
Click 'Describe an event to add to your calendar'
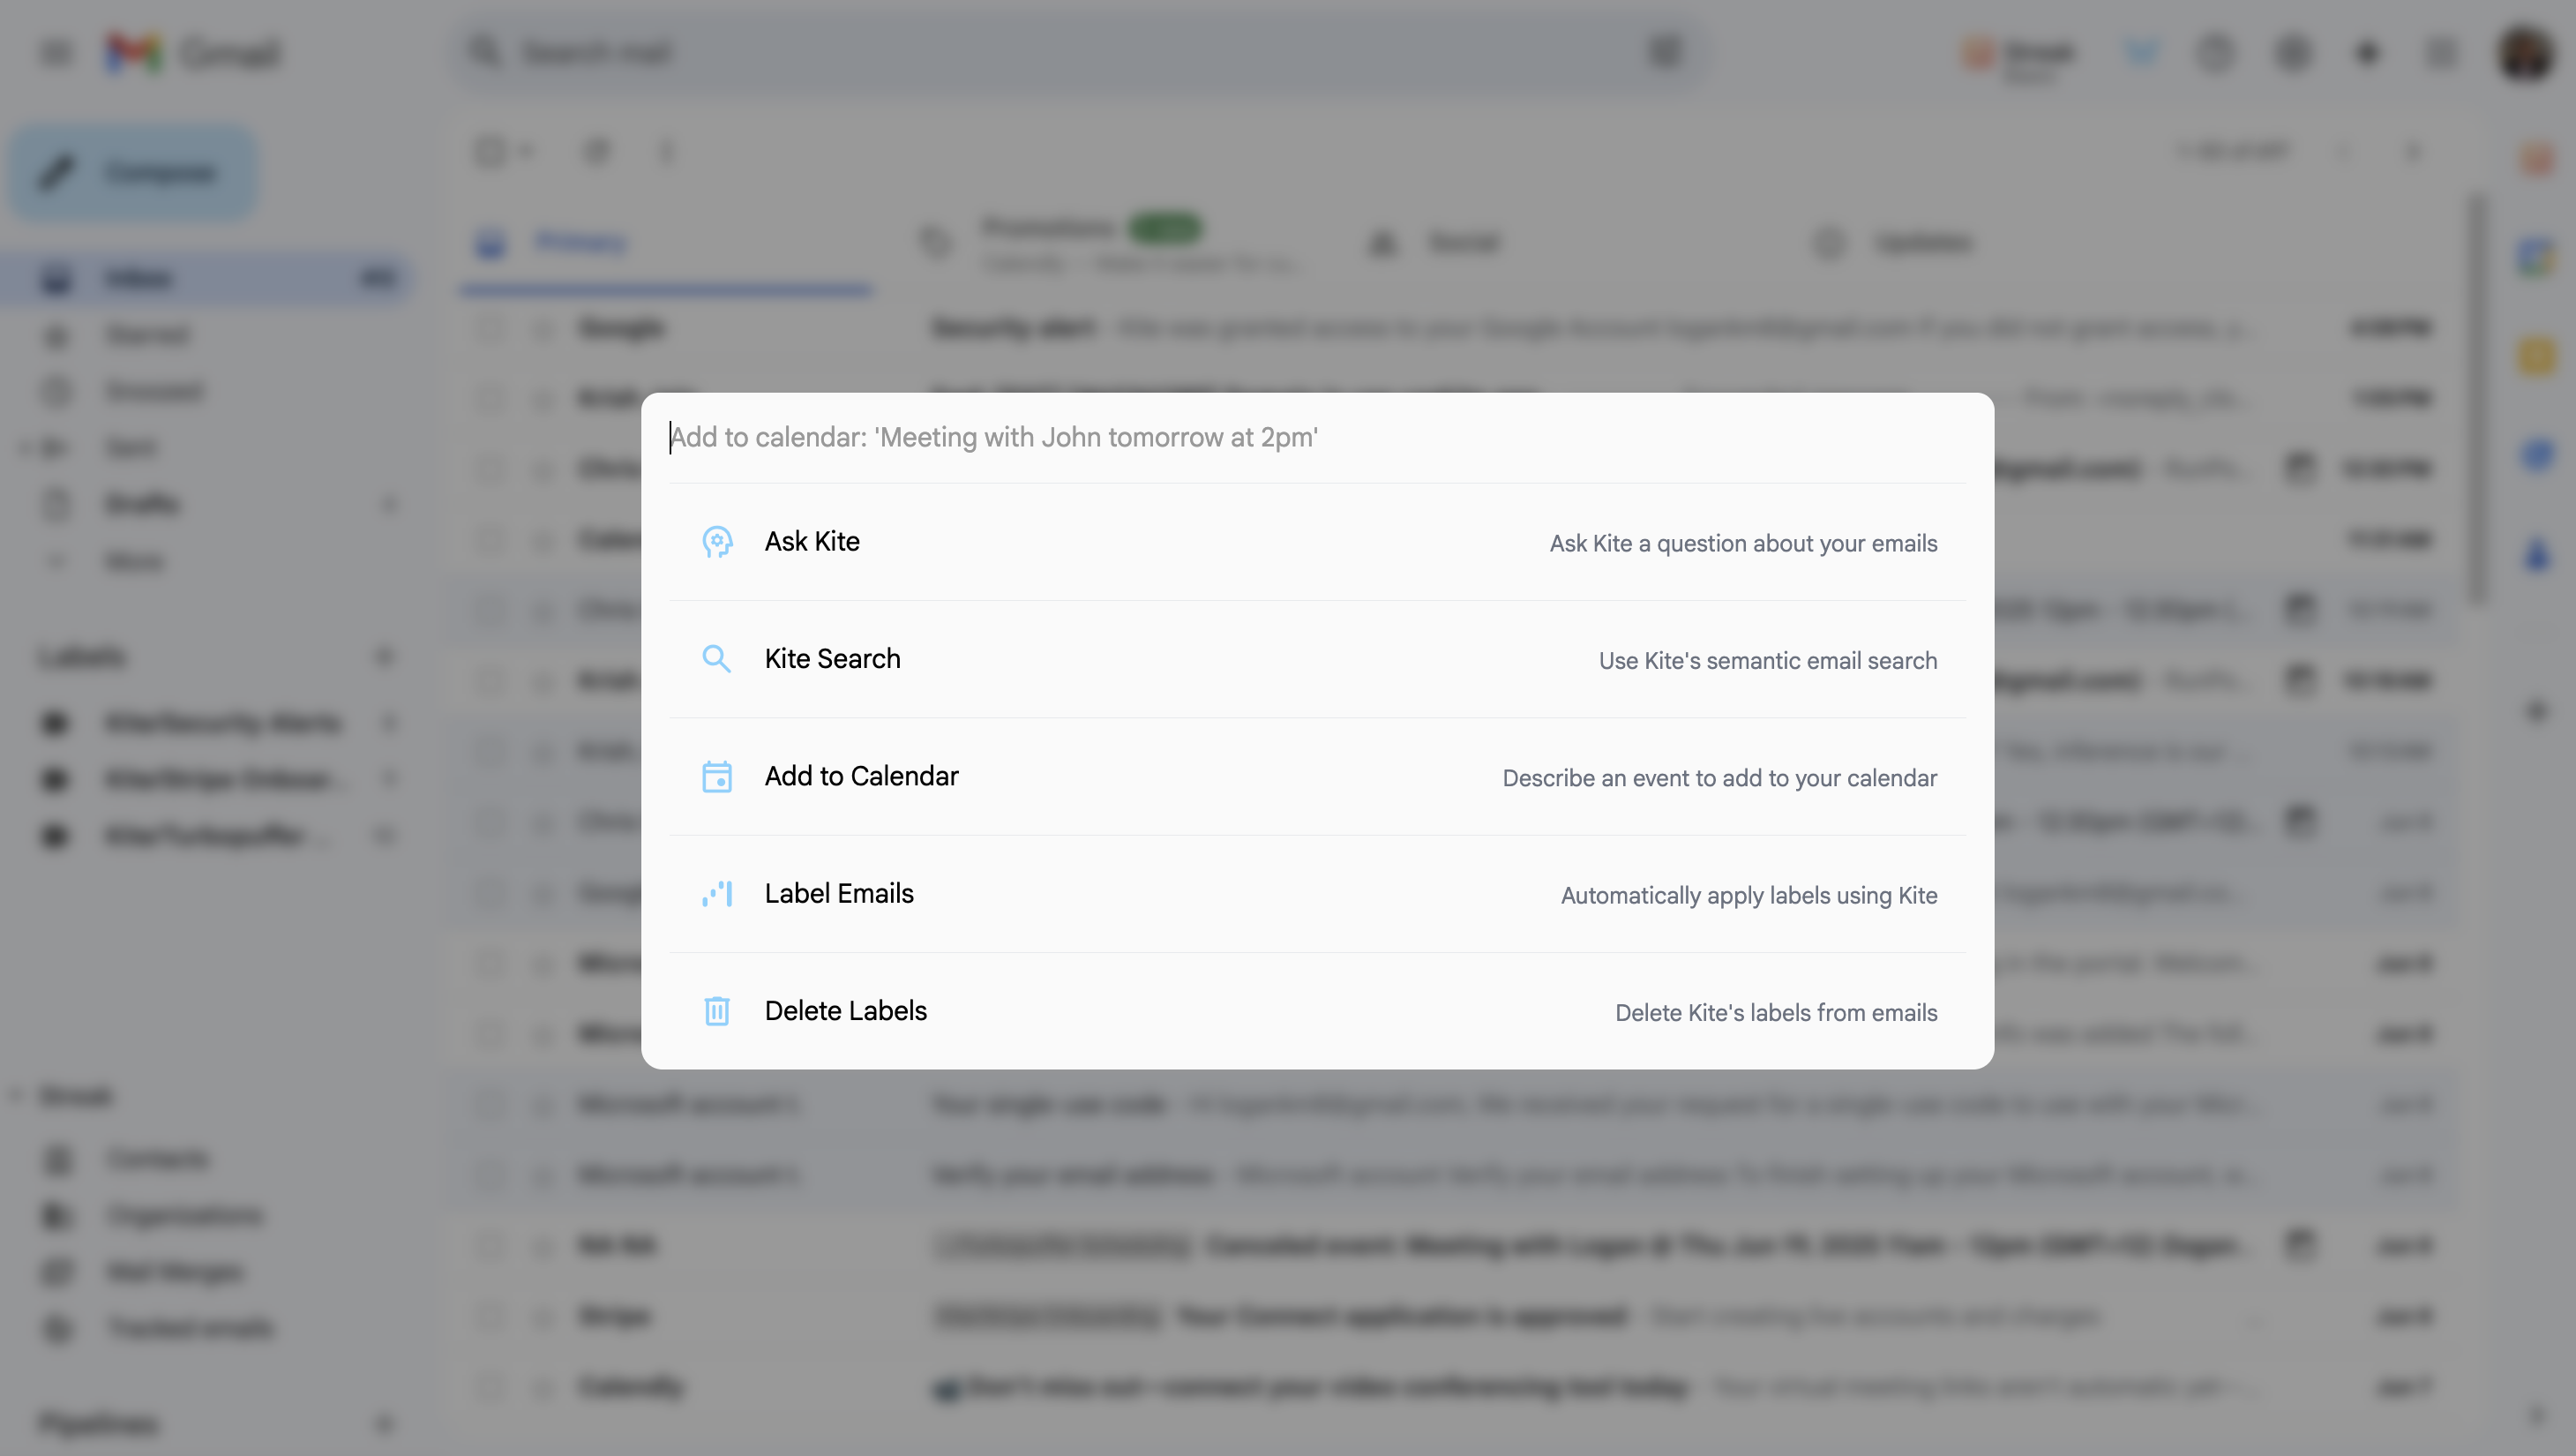[x=1719, y=778]
